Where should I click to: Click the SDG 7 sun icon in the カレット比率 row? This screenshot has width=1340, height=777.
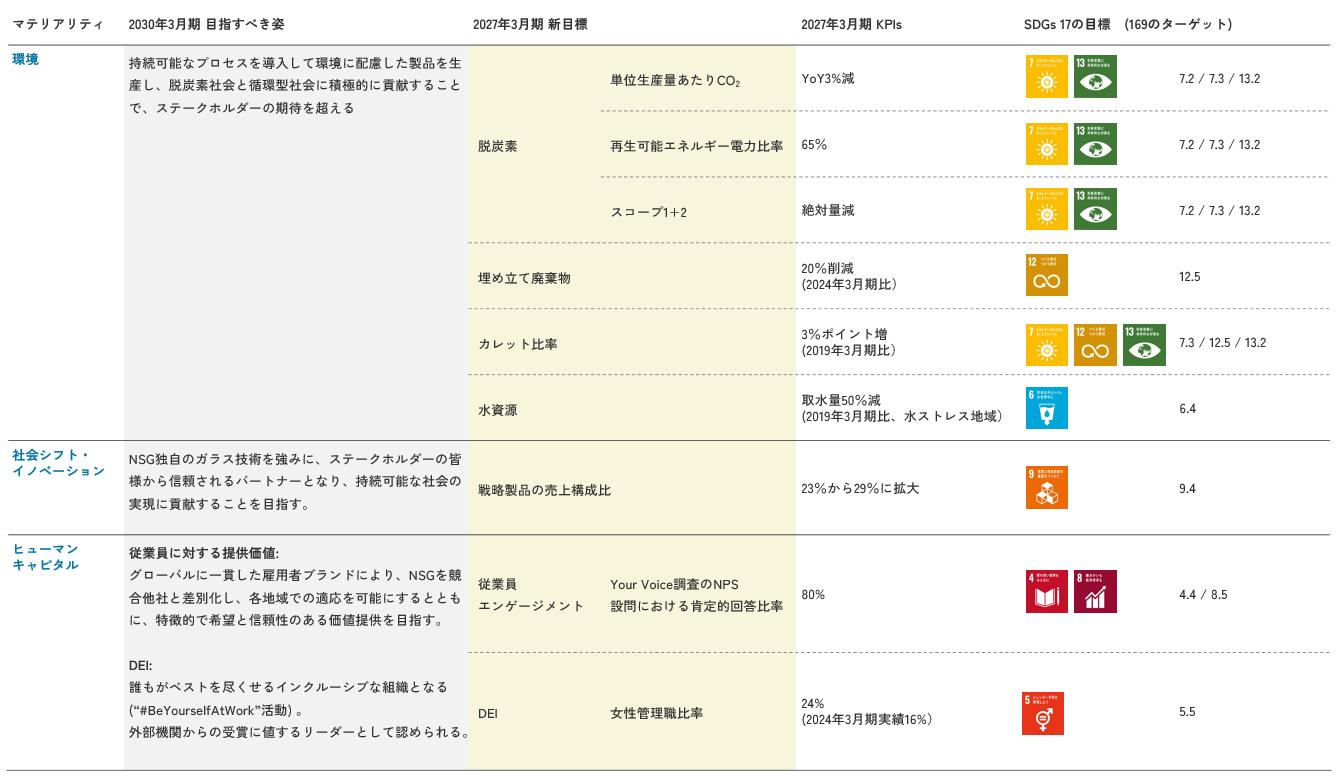tap(1047, 344)
